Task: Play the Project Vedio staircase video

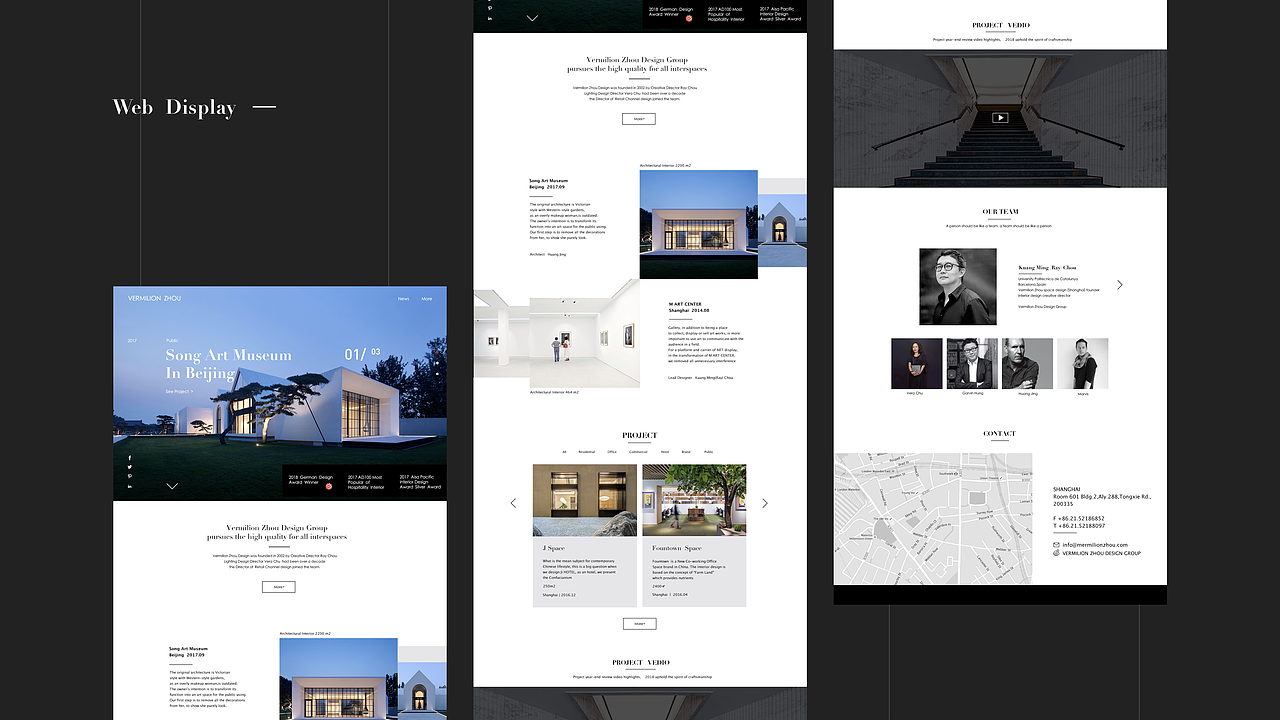Action: pyautogui.click(x=1000, y=118)
